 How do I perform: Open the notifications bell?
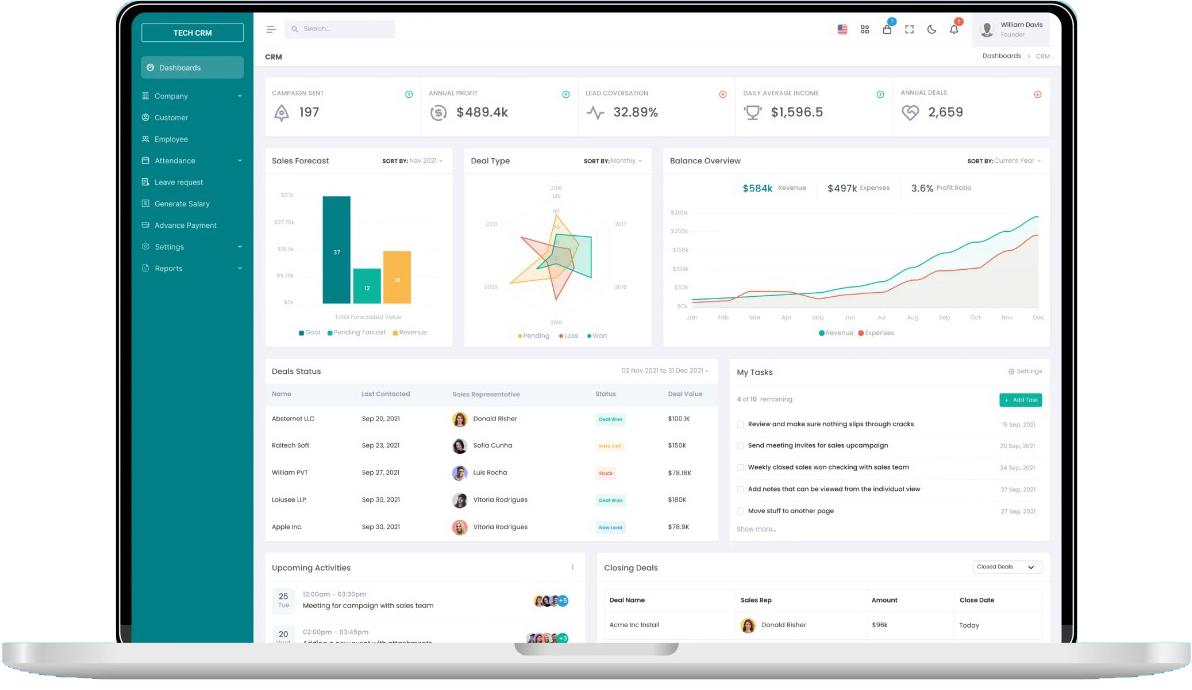(x=954, y=29)
